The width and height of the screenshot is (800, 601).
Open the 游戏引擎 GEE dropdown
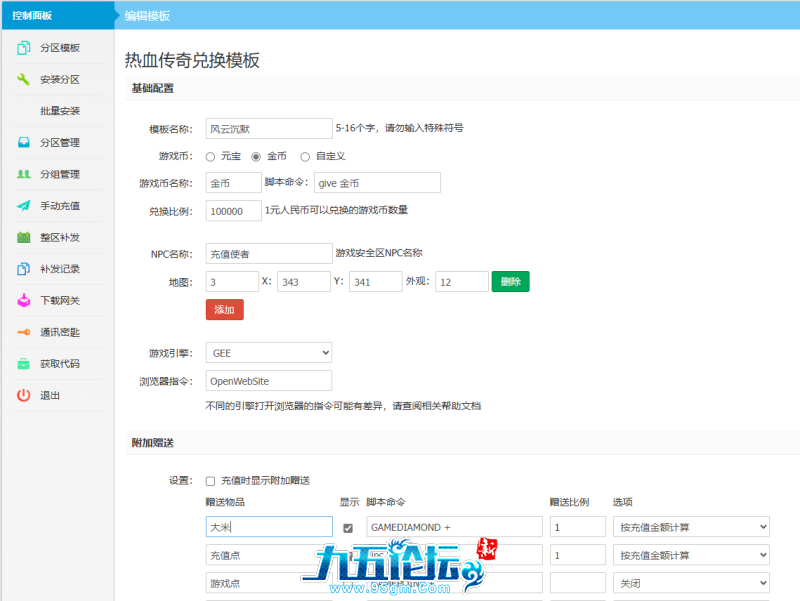coord(268,353)
